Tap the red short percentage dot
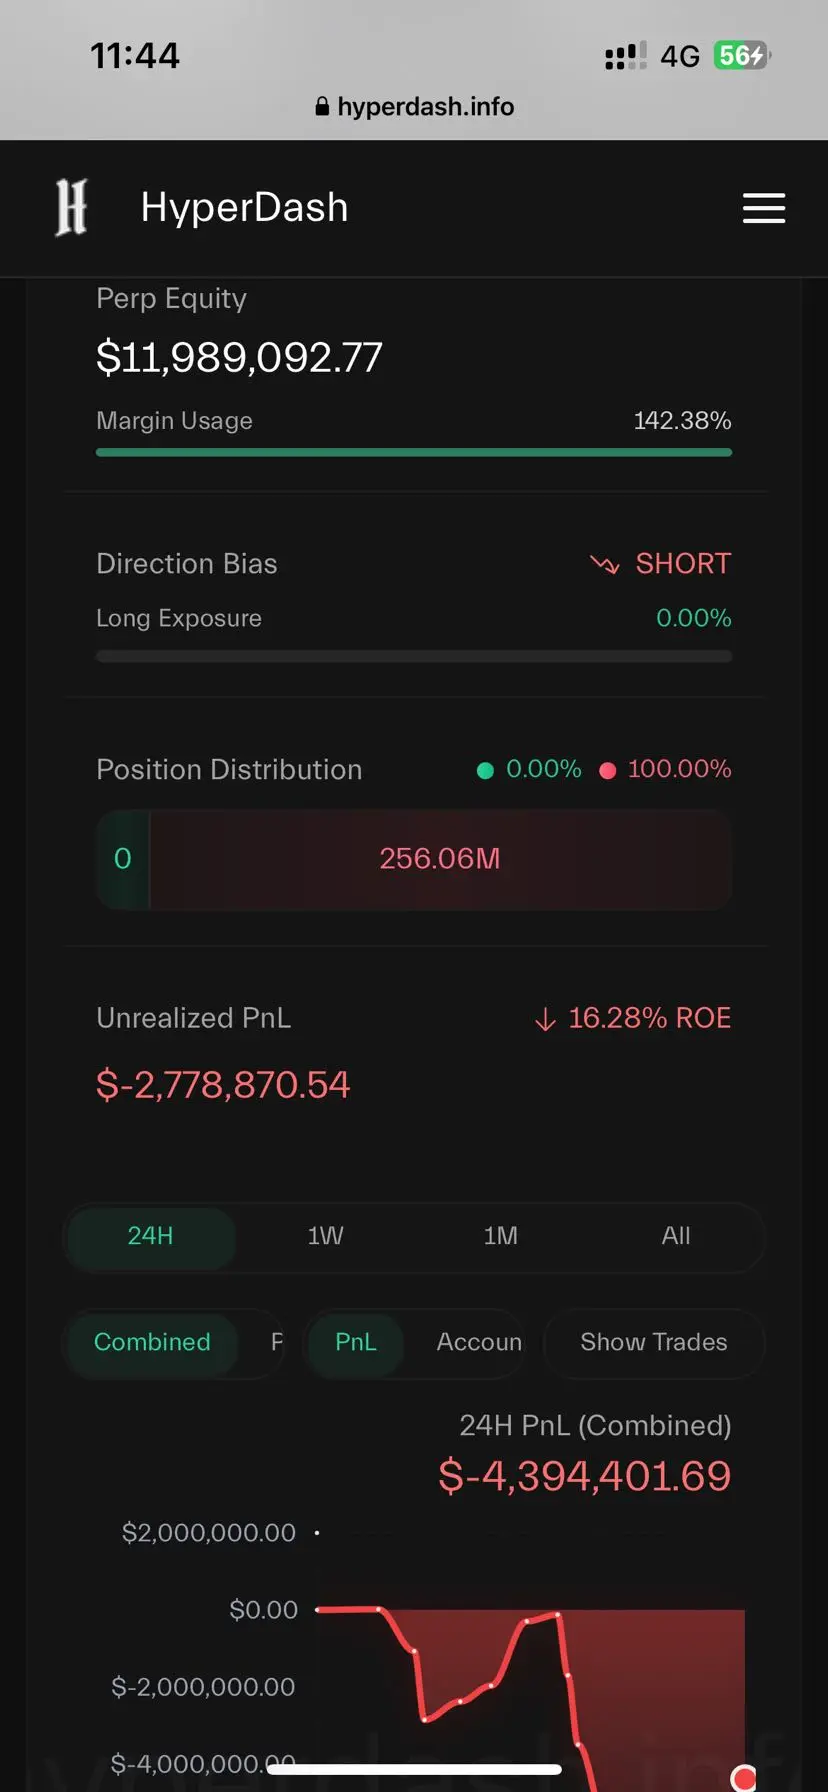Viewport: 828px width, 1792px height. (x=607, y=770)
